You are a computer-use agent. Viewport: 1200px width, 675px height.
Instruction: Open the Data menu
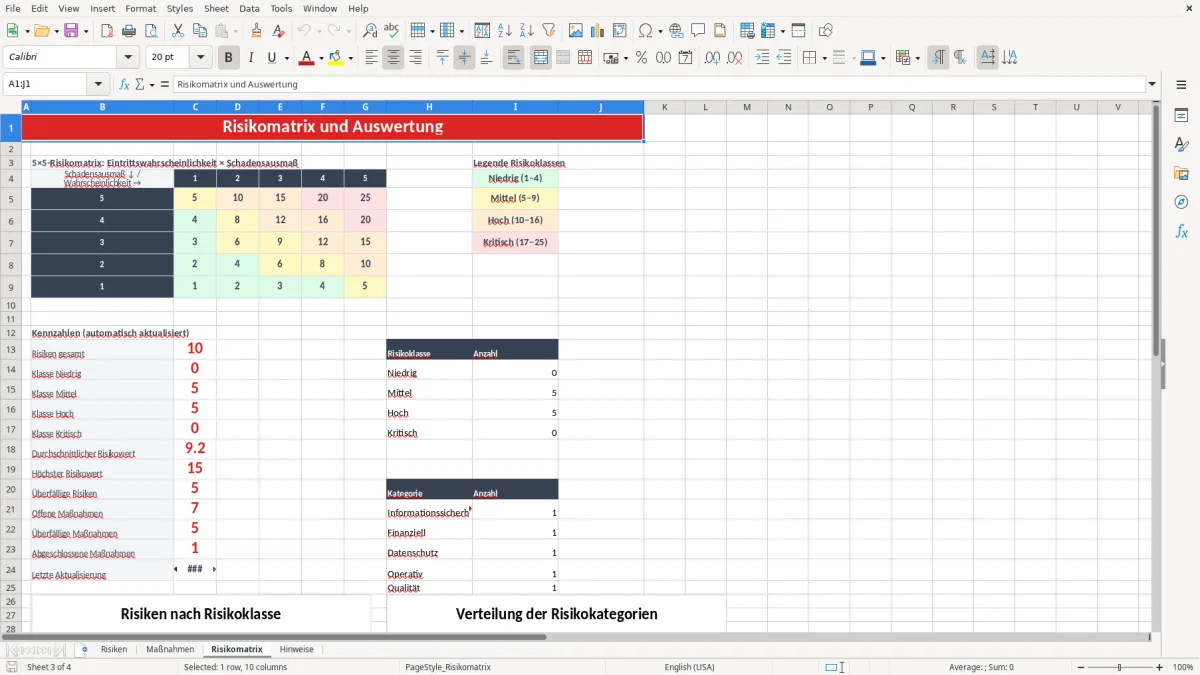(249, 8)
